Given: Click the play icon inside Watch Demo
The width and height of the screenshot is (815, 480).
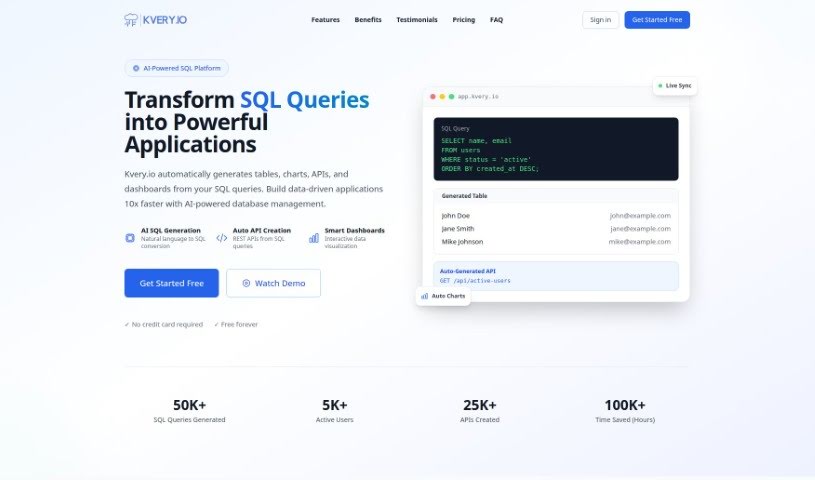Looking at the screenshot, I should tap(246, 283).
